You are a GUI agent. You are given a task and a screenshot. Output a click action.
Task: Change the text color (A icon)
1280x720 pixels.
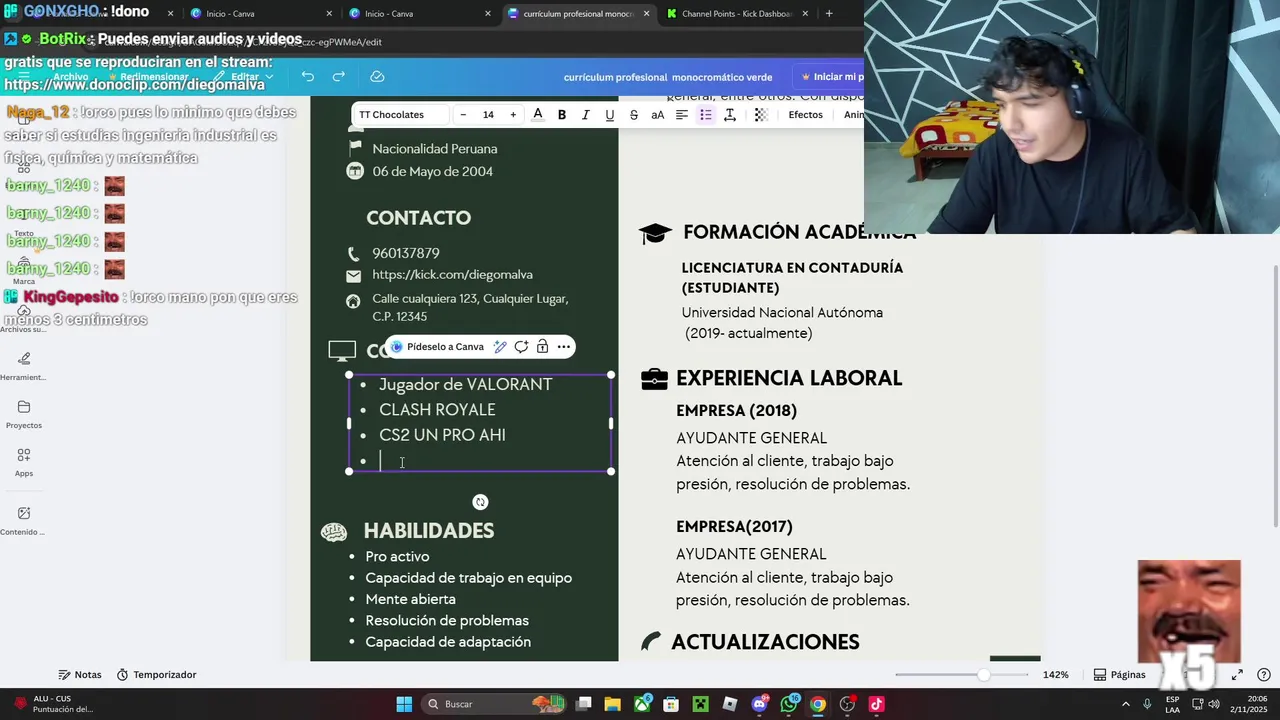[538, 115]
